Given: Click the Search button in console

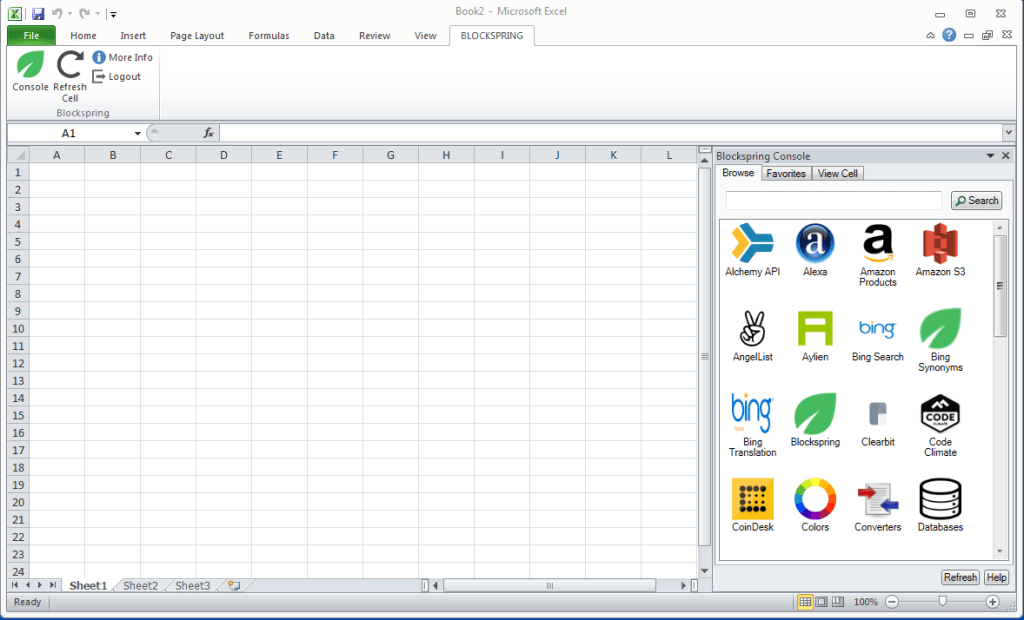Looking at the screenshot, I should (x=976, y=201).
